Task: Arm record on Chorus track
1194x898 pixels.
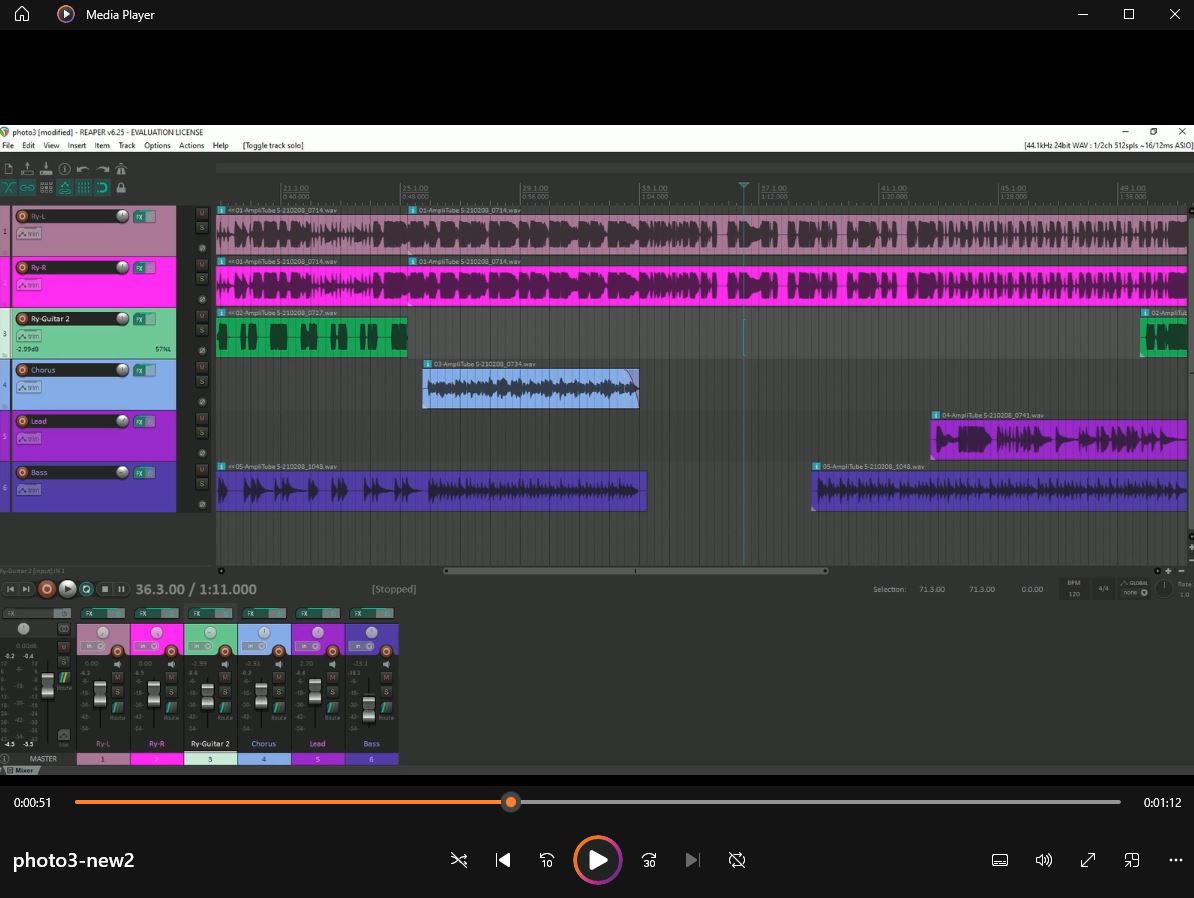Action: pyautogui.click(x=22, y=370)
